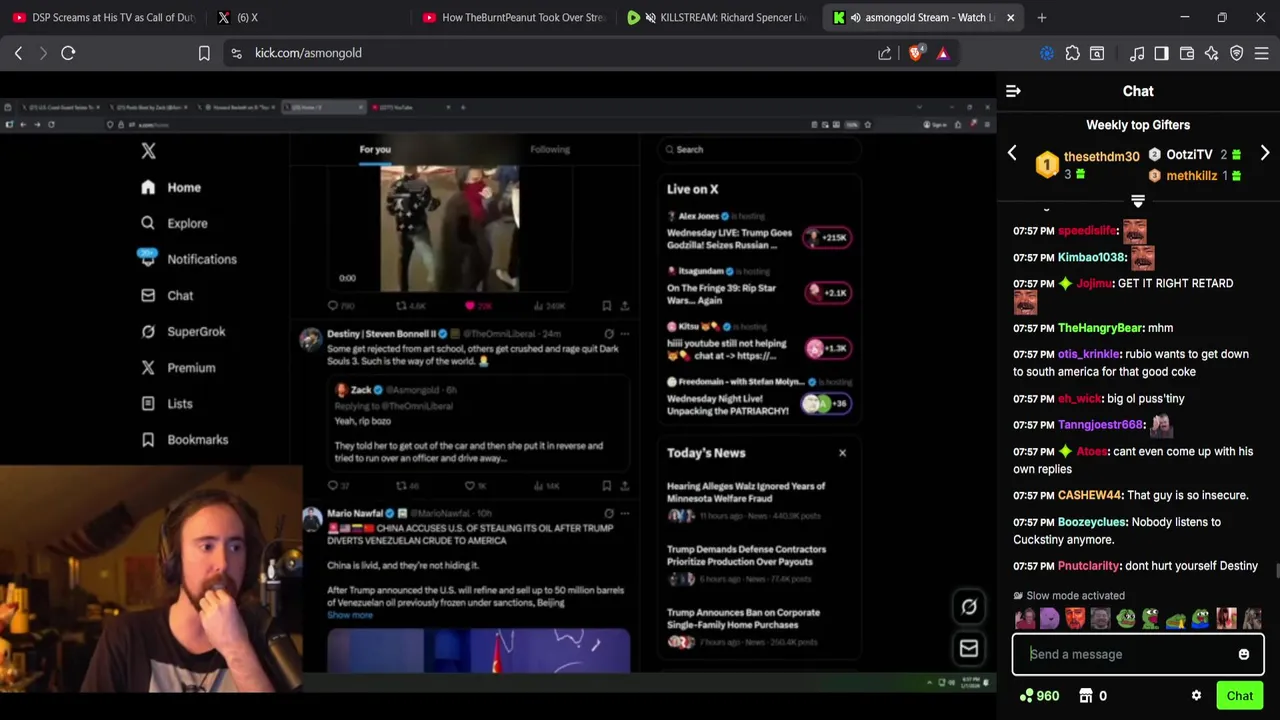The image size is (1280, 720).
Task: Go back to previous page
Action: click(x=18, y=53)
